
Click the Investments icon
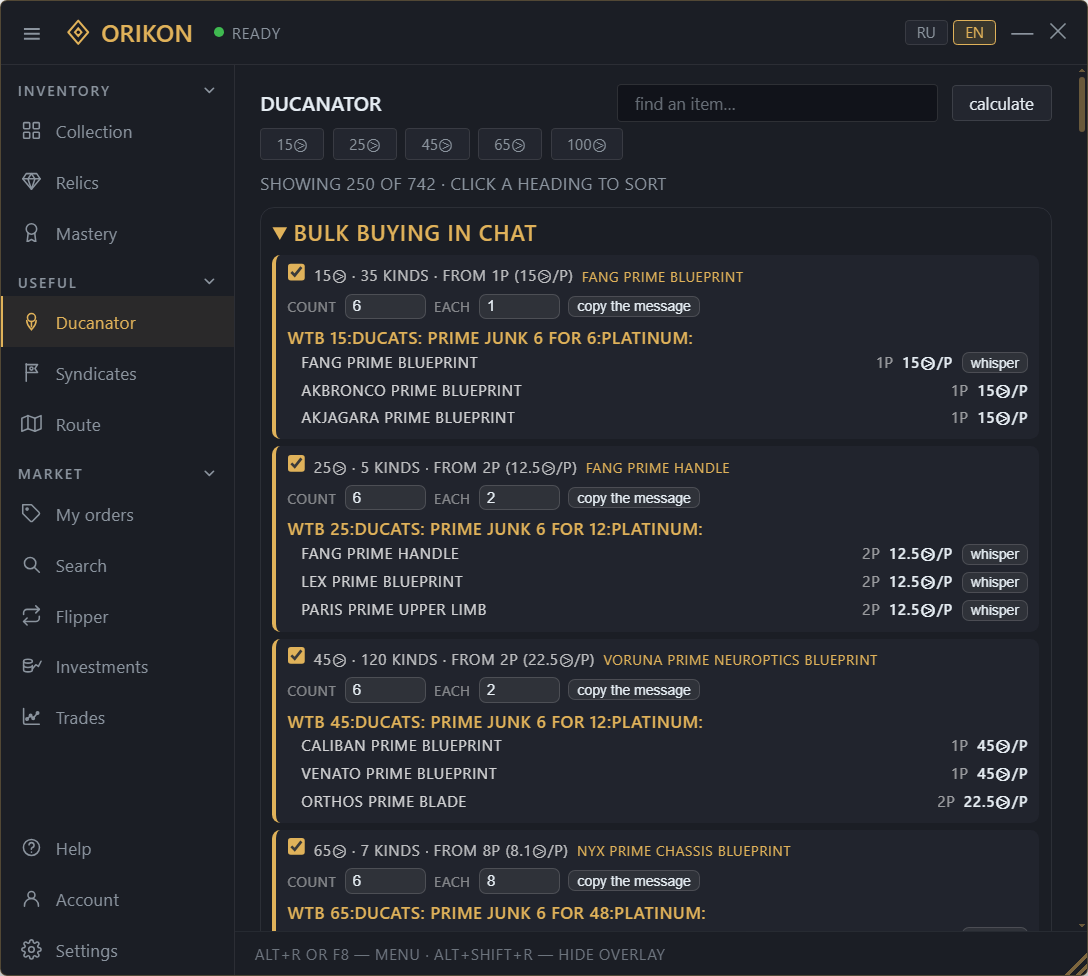click(32, 666)
